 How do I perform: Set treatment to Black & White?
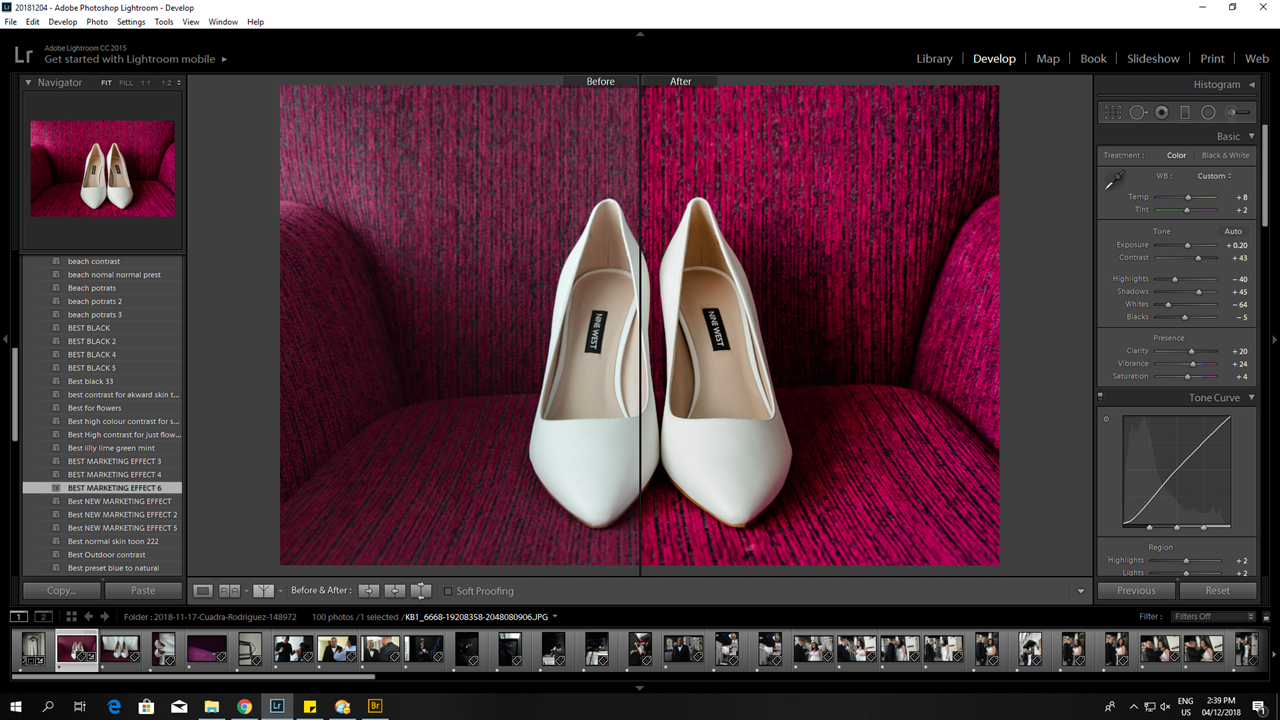point(1225,155)
